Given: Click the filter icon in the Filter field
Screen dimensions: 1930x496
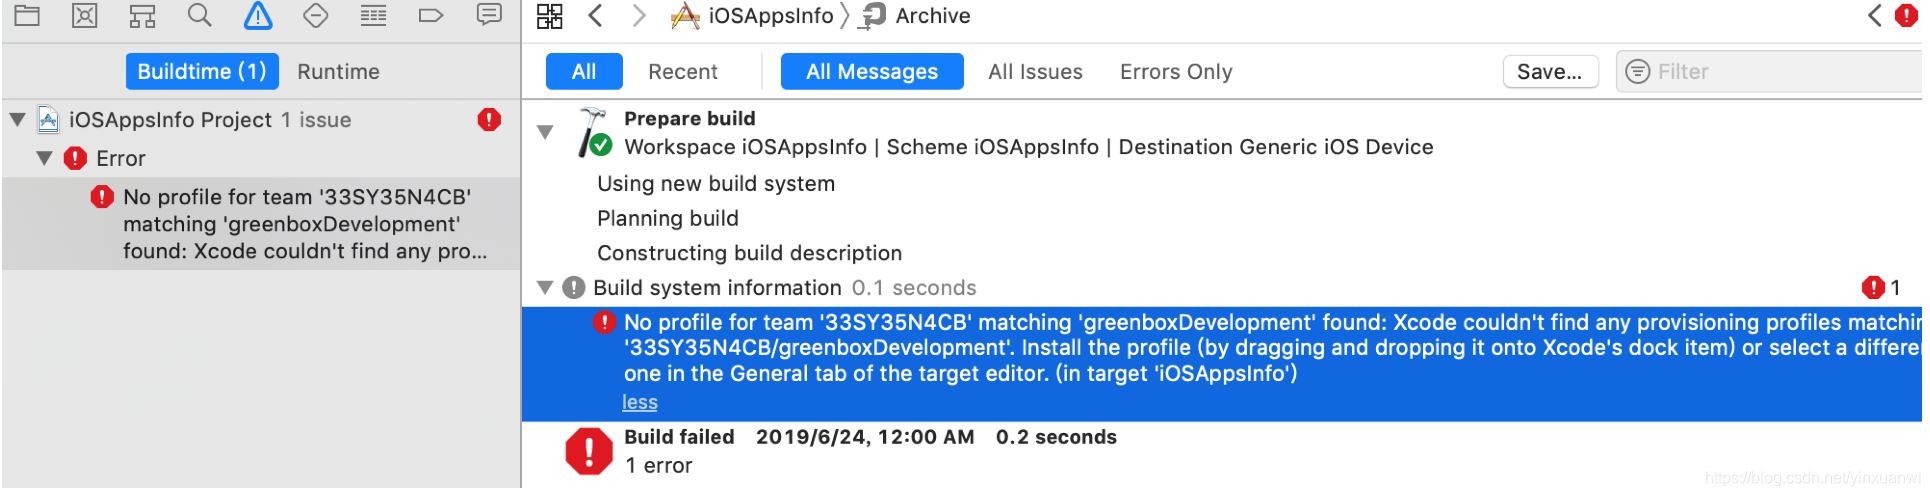Looking at the screenshot, I should click(1637, 72).
